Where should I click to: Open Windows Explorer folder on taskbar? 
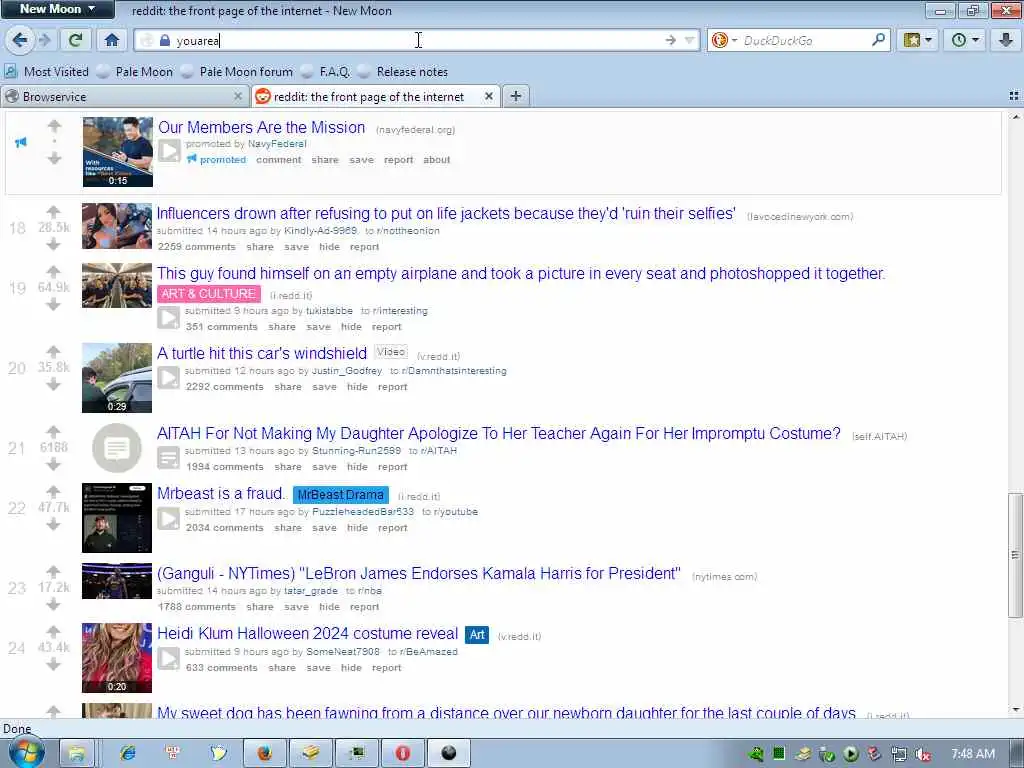tap(77, 753)
